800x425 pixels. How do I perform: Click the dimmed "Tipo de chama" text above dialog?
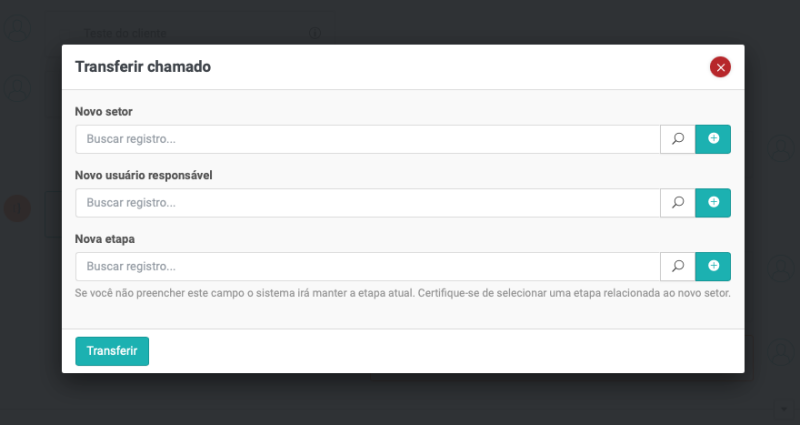[127, 34]
